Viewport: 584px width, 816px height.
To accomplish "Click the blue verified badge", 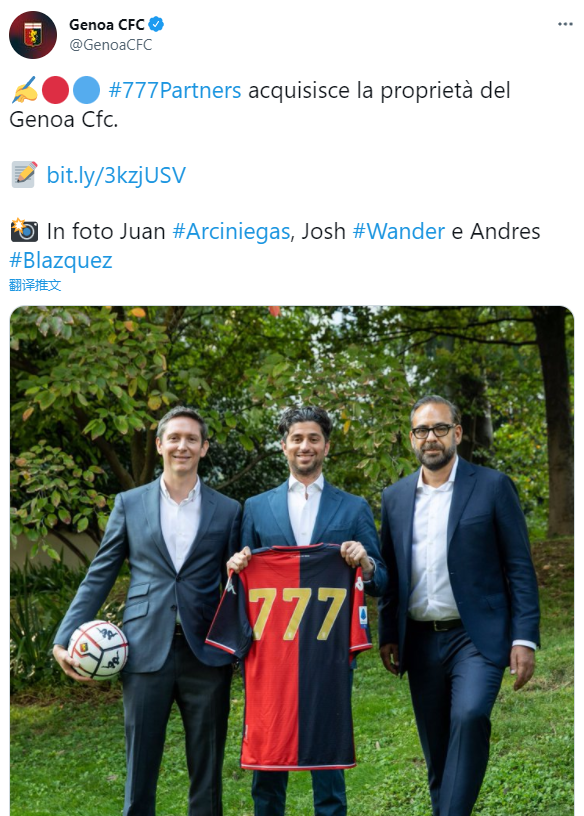I will pos(156,24).
